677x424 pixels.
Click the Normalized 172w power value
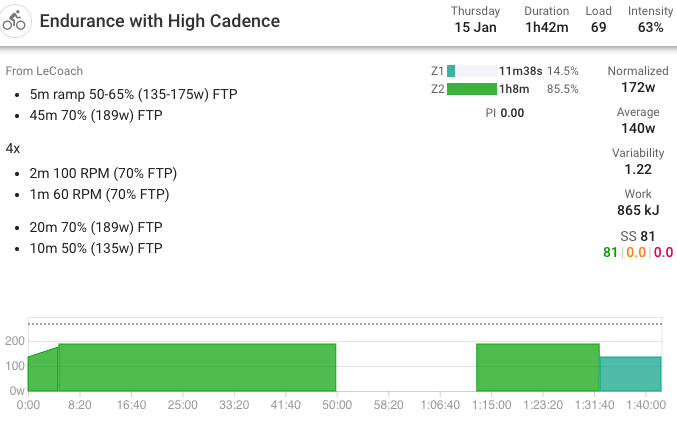[637, 88]
